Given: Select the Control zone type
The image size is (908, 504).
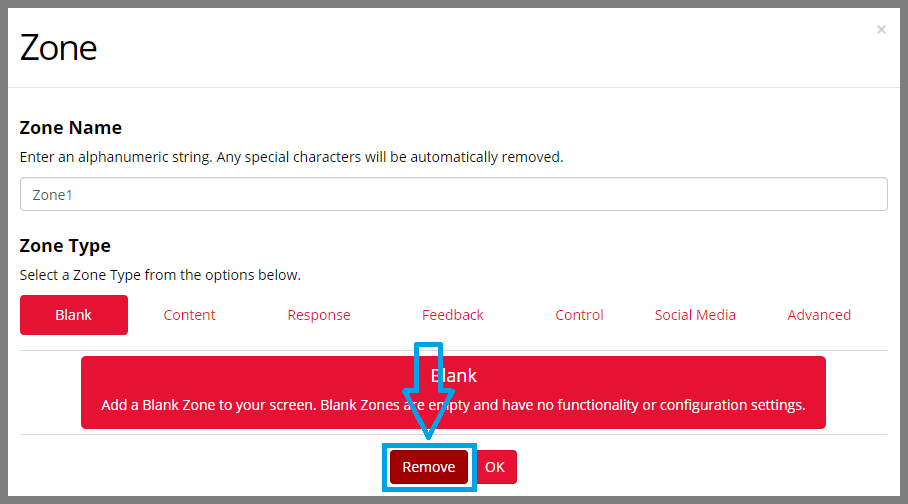Looking at the screenshot, I should coord(579,315).
